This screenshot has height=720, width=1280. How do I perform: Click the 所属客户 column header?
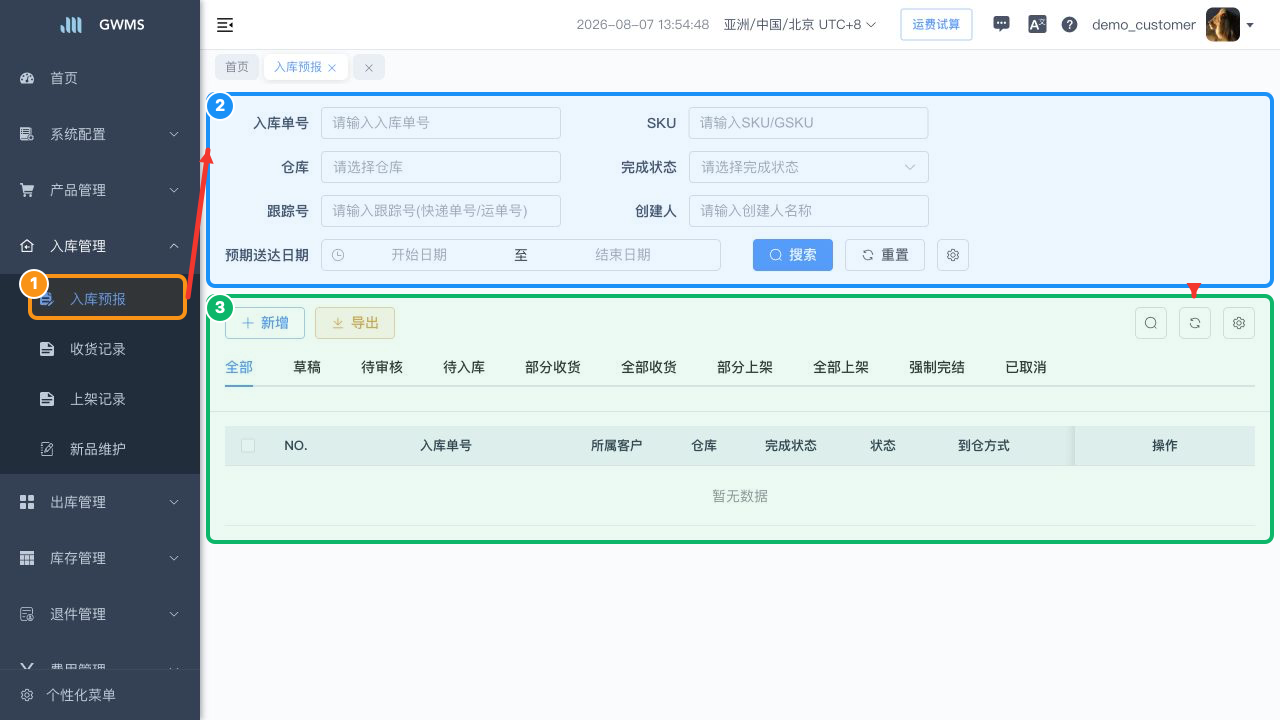point(617,446)
